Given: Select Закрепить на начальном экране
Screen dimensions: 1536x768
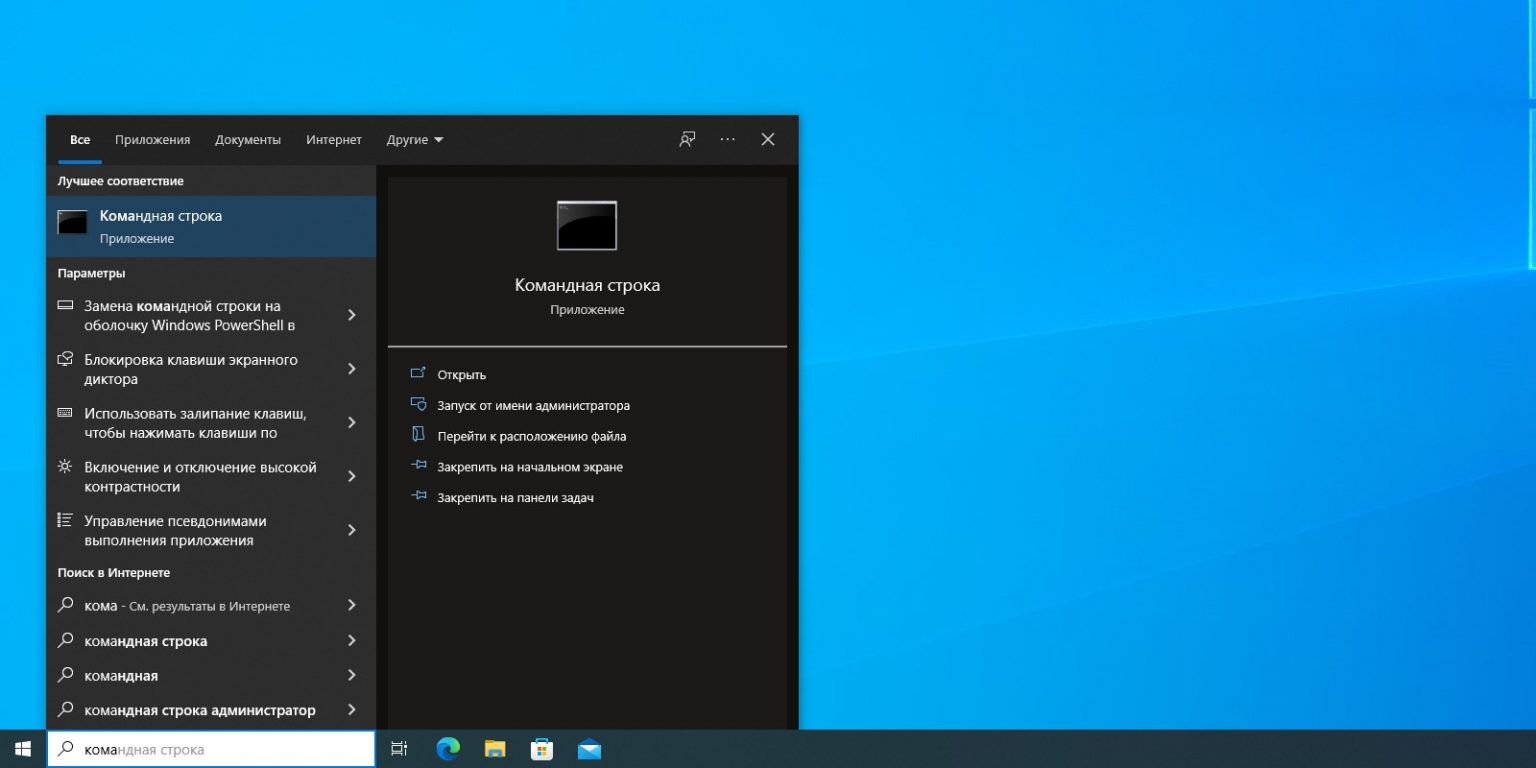Looking at the screenshot, I should pos(529,467).
